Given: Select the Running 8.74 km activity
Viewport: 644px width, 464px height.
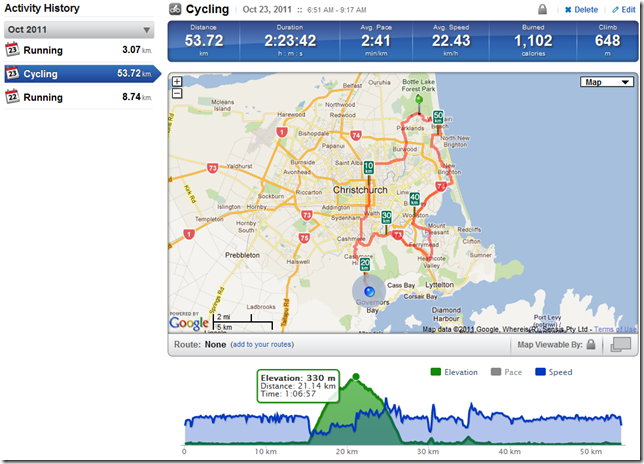Looking at the screenshot, I should click(x=79, y=97).
